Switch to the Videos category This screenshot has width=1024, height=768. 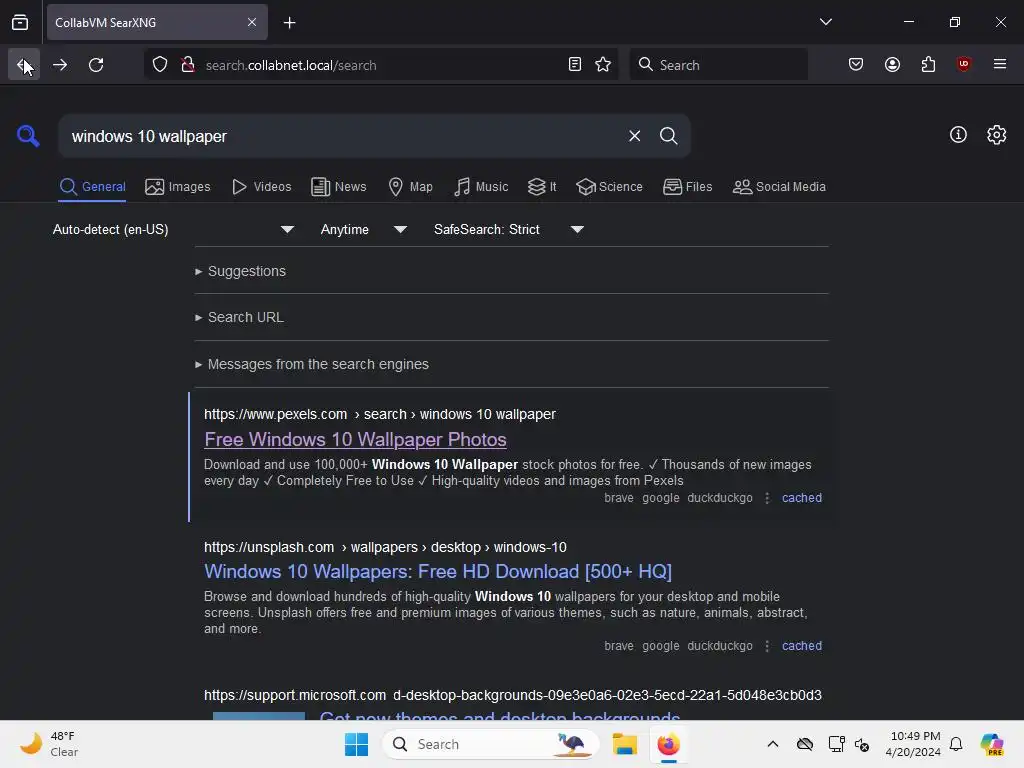[x=261, y=187]
